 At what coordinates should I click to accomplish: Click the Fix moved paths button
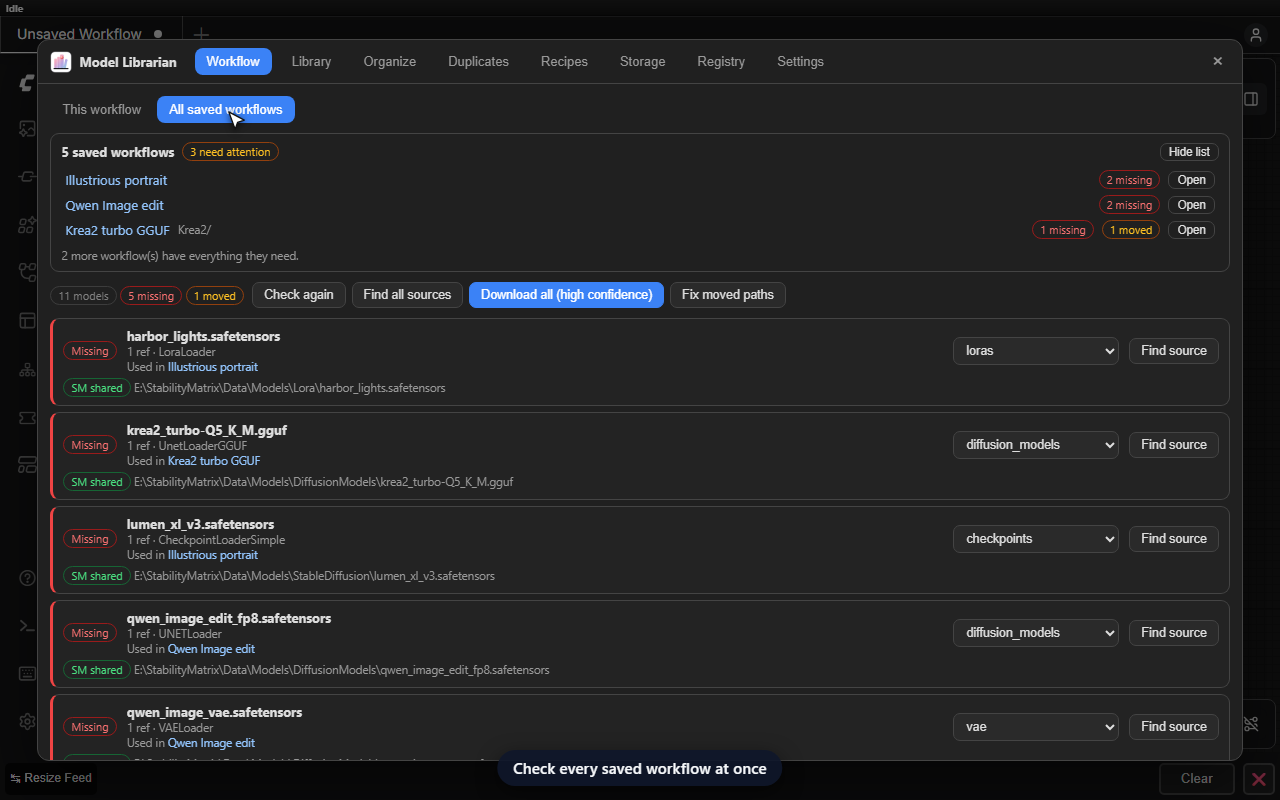pyautogui.click(x=728, y=295)
